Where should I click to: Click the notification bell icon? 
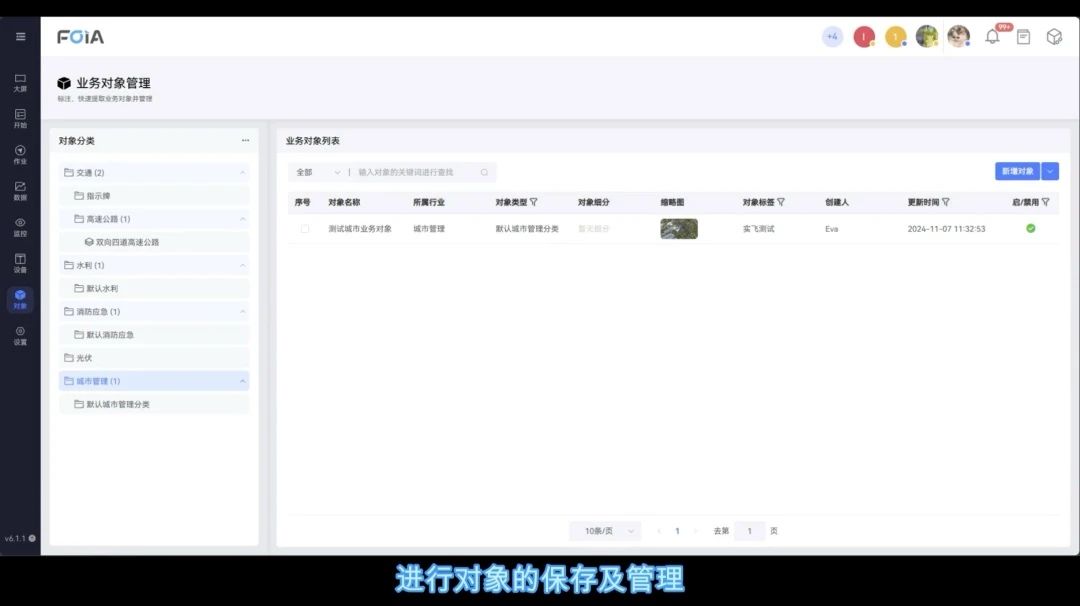click(x=992, y=37)
